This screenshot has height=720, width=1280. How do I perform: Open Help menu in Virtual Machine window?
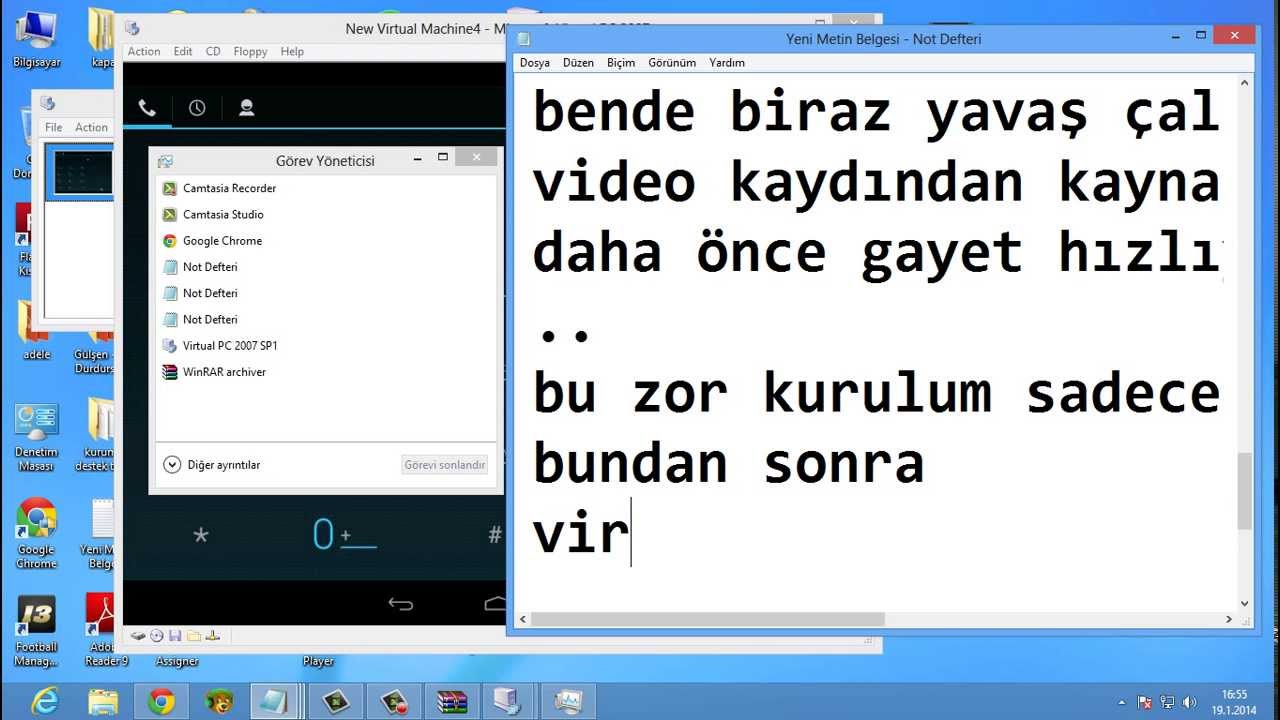[292, 51]
